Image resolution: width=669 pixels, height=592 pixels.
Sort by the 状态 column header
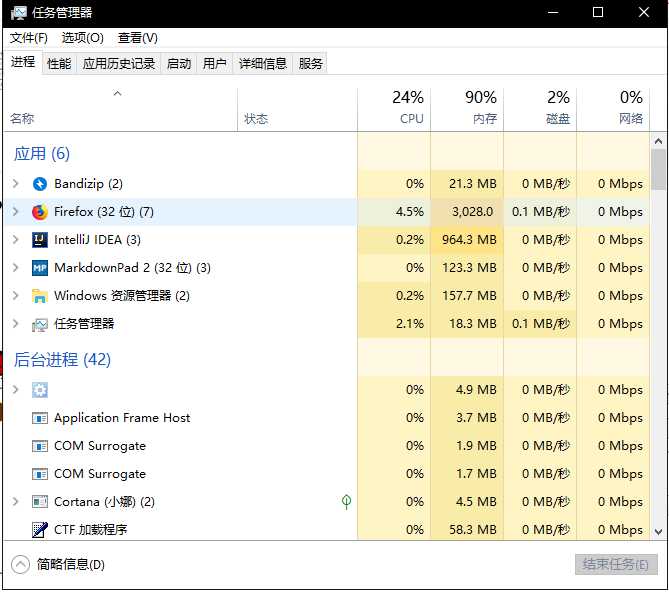[297, 110]
